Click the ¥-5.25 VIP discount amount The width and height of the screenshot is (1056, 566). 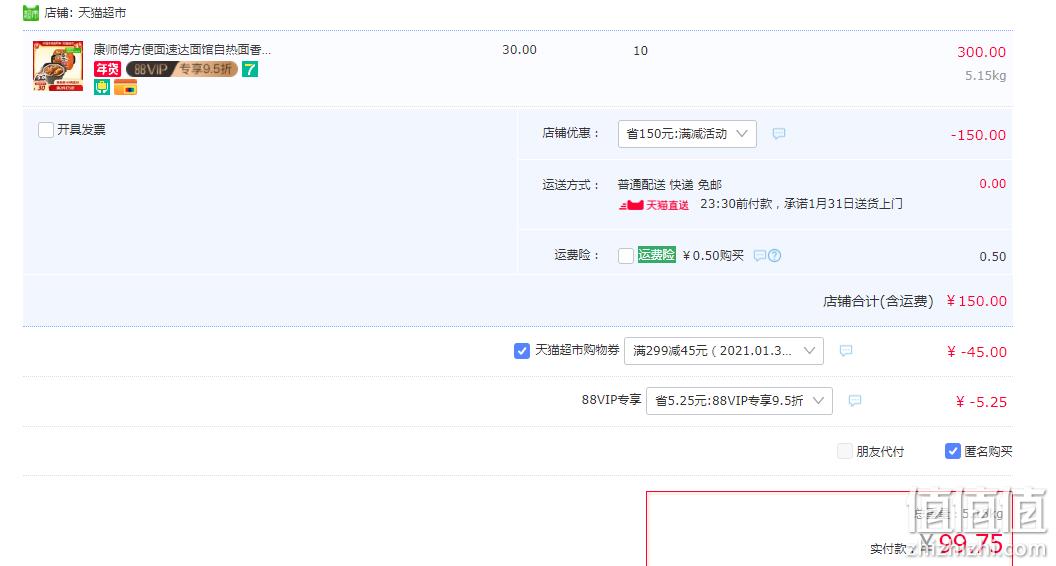click(x=981, y=402)
